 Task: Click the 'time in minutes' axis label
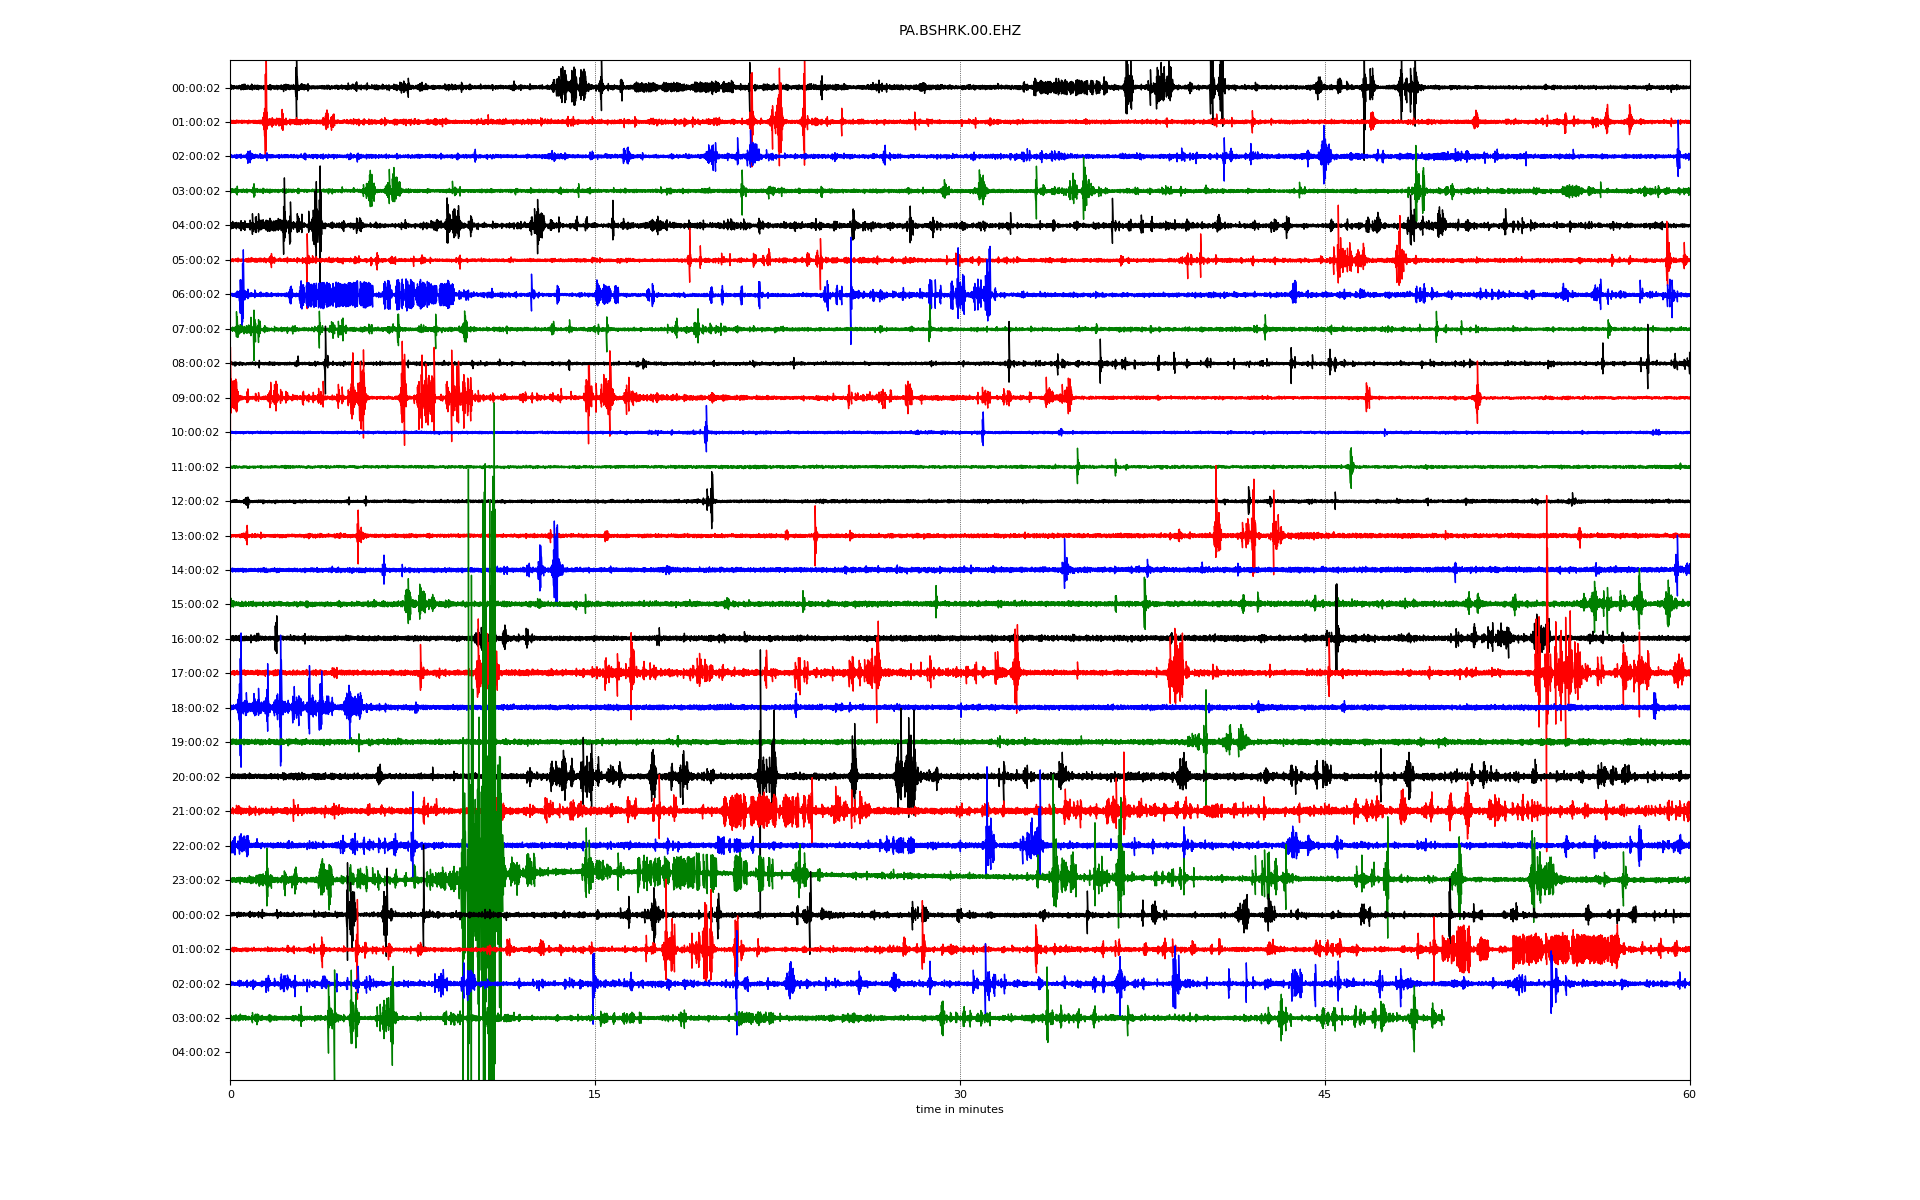point(959,1110)
